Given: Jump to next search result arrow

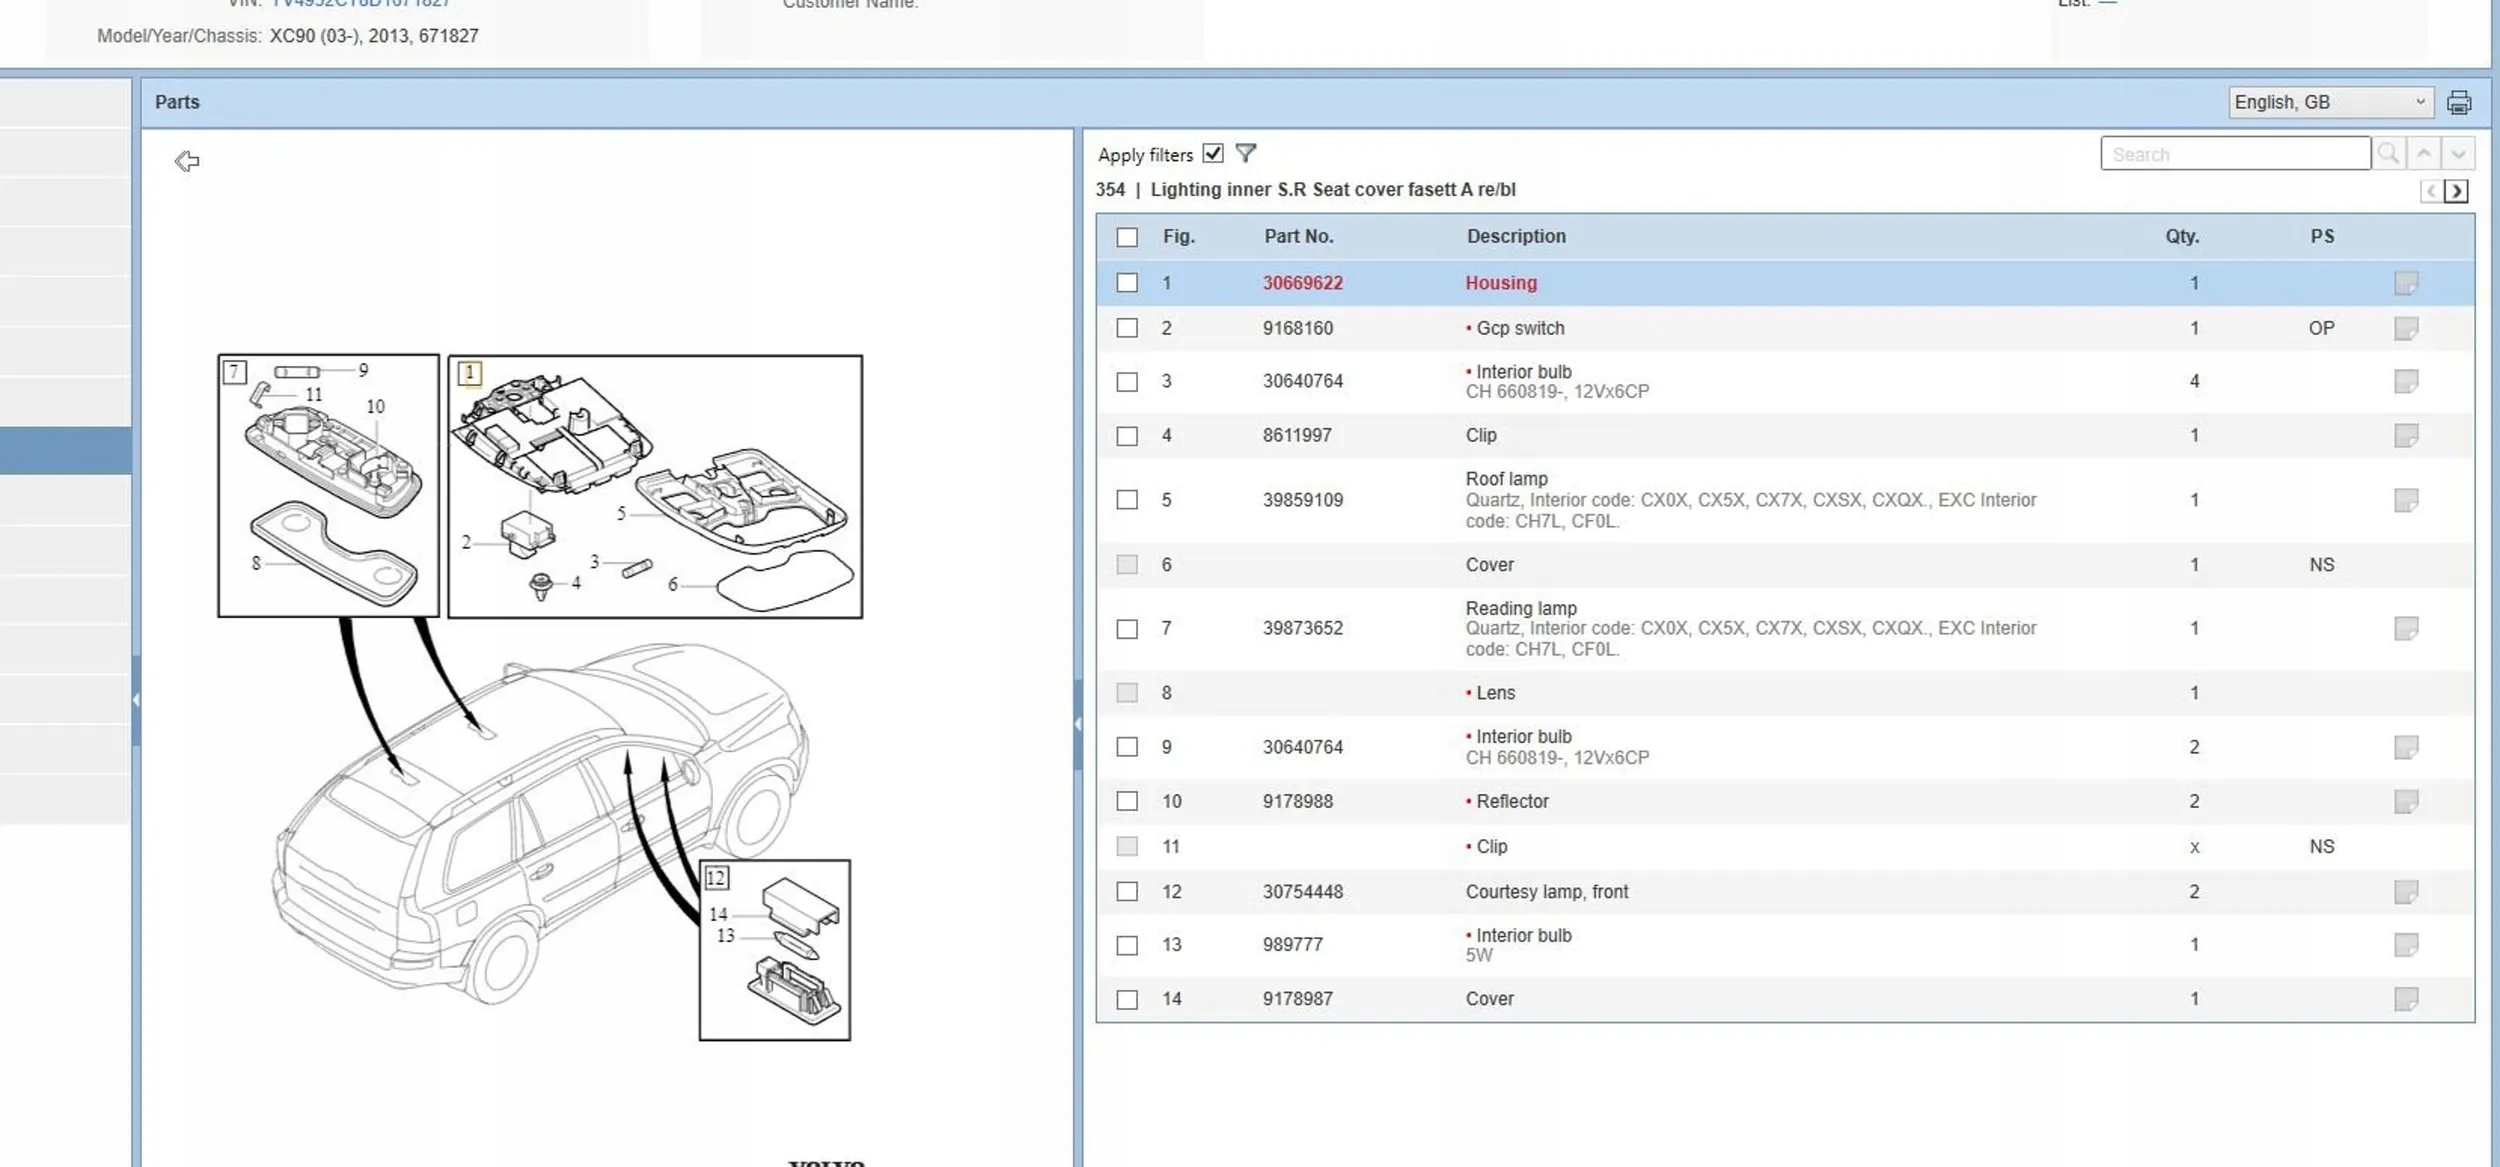Looking at the screenshot, I should (x=2458, y=154).
